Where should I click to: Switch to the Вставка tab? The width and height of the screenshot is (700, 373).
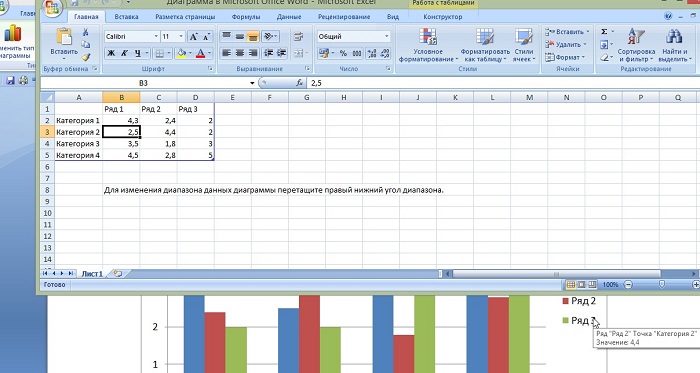point(126,17)
